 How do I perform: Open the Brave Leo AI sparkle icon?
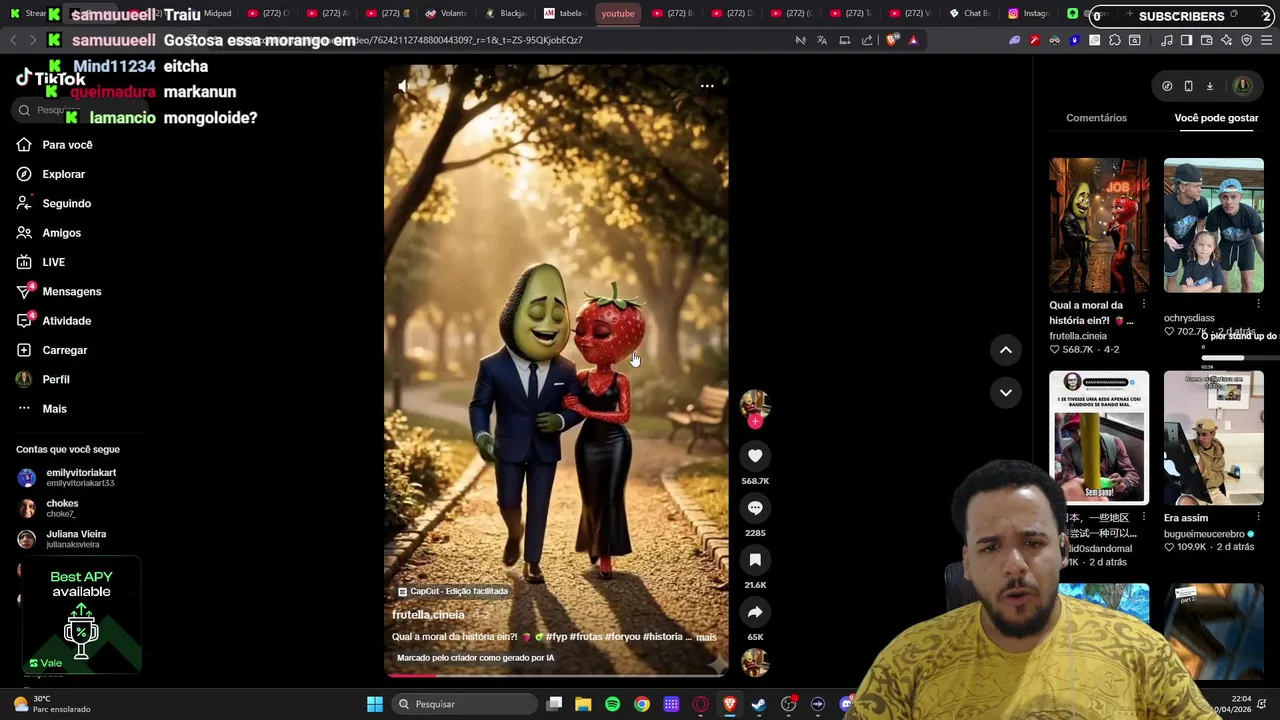coord(1227,40)
